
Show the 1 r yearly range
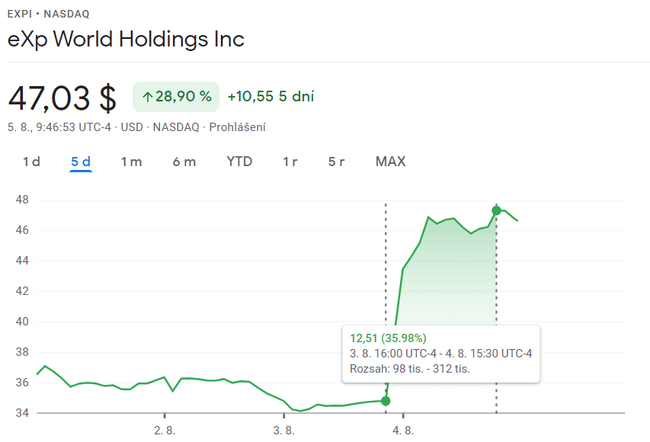click(290, 162)
